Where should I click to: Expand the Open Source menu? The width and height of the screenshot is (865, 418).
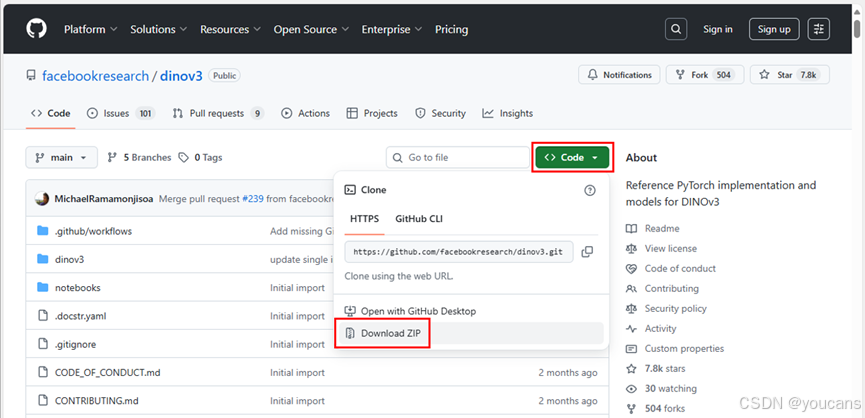click(x=311, y=29)
